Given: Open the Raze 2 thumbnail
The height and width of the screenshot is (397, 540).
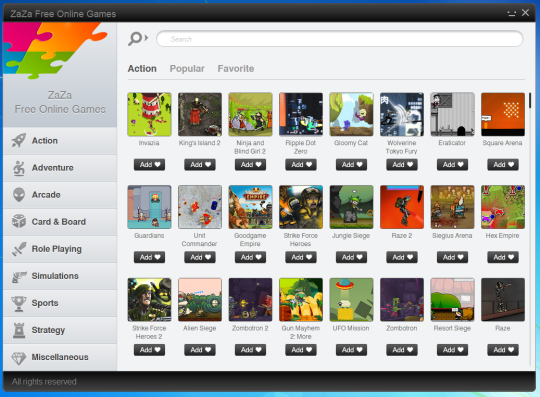Looking at the screenshot, I should point(402,207).
